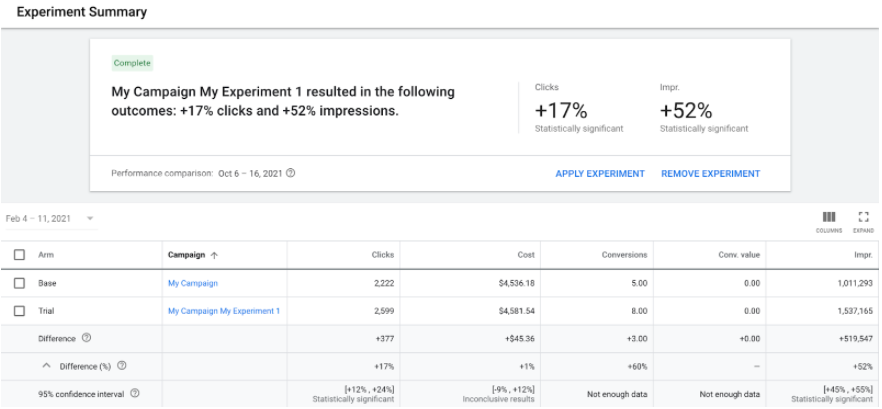Viewport: 882px width, 409px height.
Task: Click the Experiment Summary heading
Action: coord(82,12)
